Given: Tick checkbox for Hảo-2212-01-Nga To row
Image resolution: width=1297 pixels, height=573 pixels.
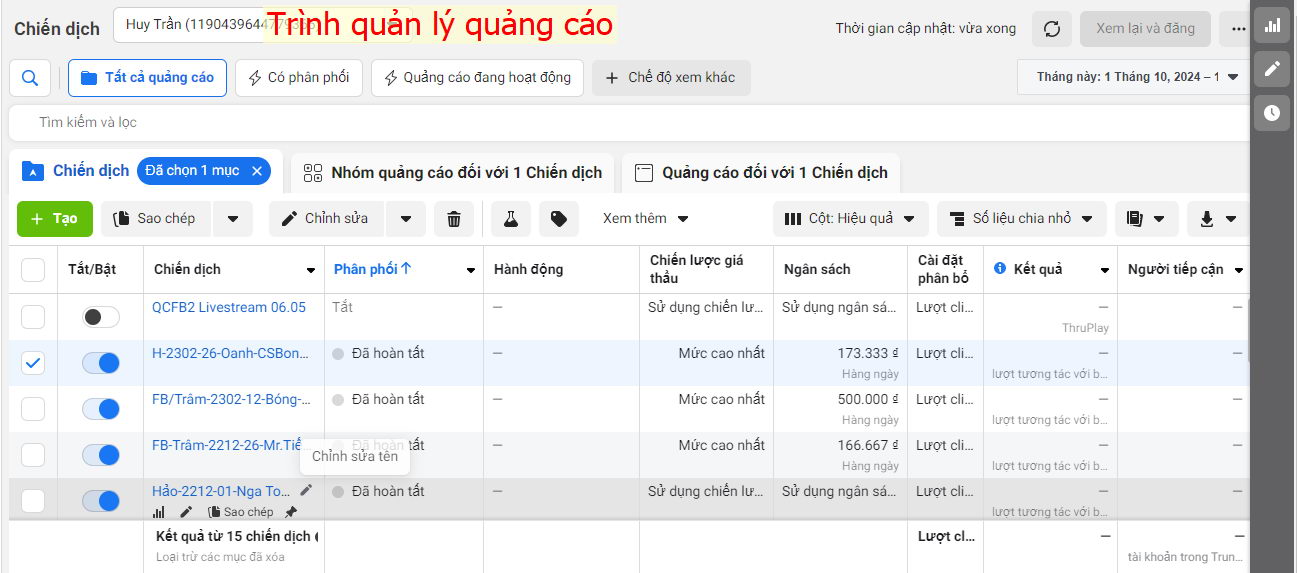Looking at the screenshot, I should click(x=33, y=501).
